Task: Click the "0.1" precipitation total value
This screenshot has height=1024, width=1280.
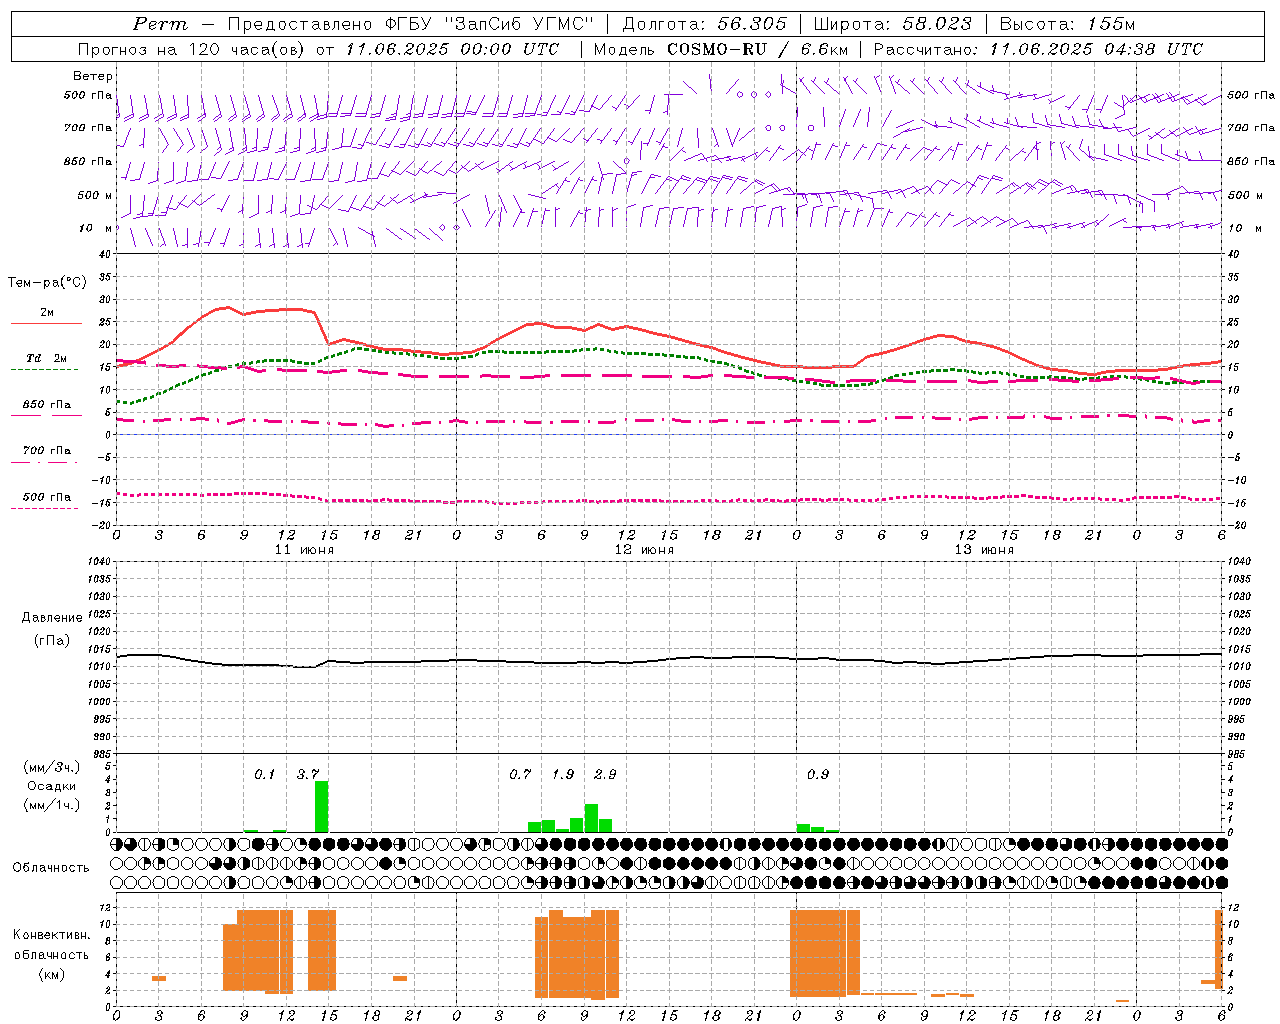Action: [264, 775]
